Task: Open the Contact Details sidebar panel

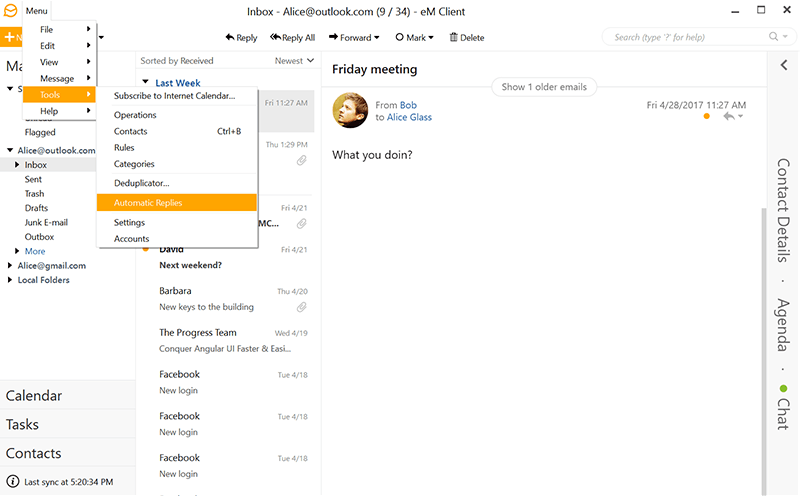Action: click(x=783, y=210)
